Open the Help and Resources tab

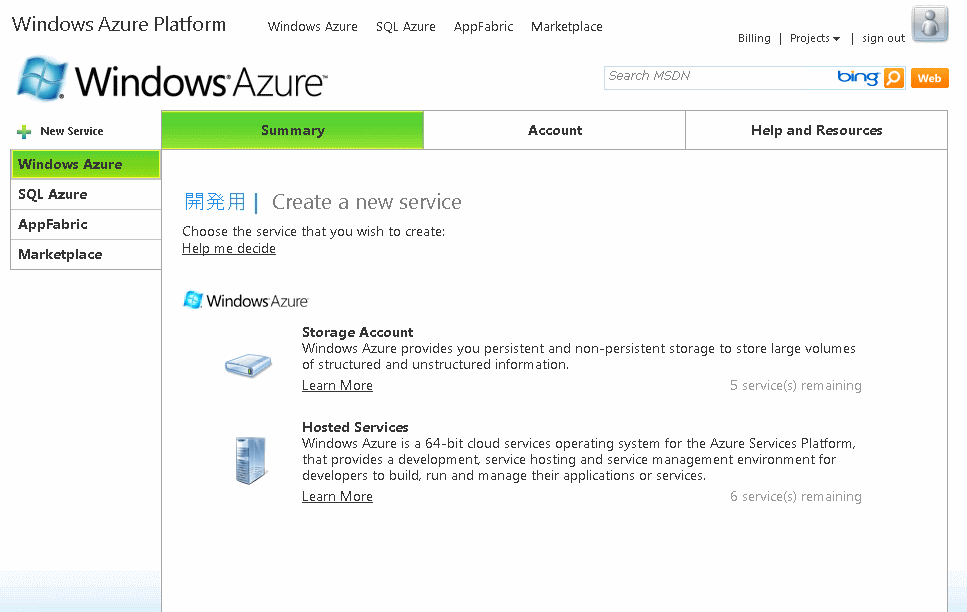[x=817, y=130]
